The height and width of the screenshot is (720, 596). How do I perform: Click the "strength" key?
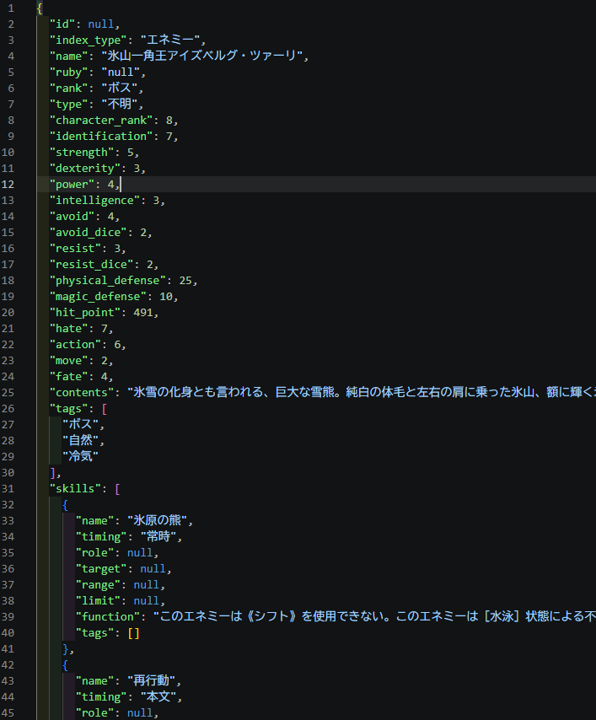coord(82,152)
